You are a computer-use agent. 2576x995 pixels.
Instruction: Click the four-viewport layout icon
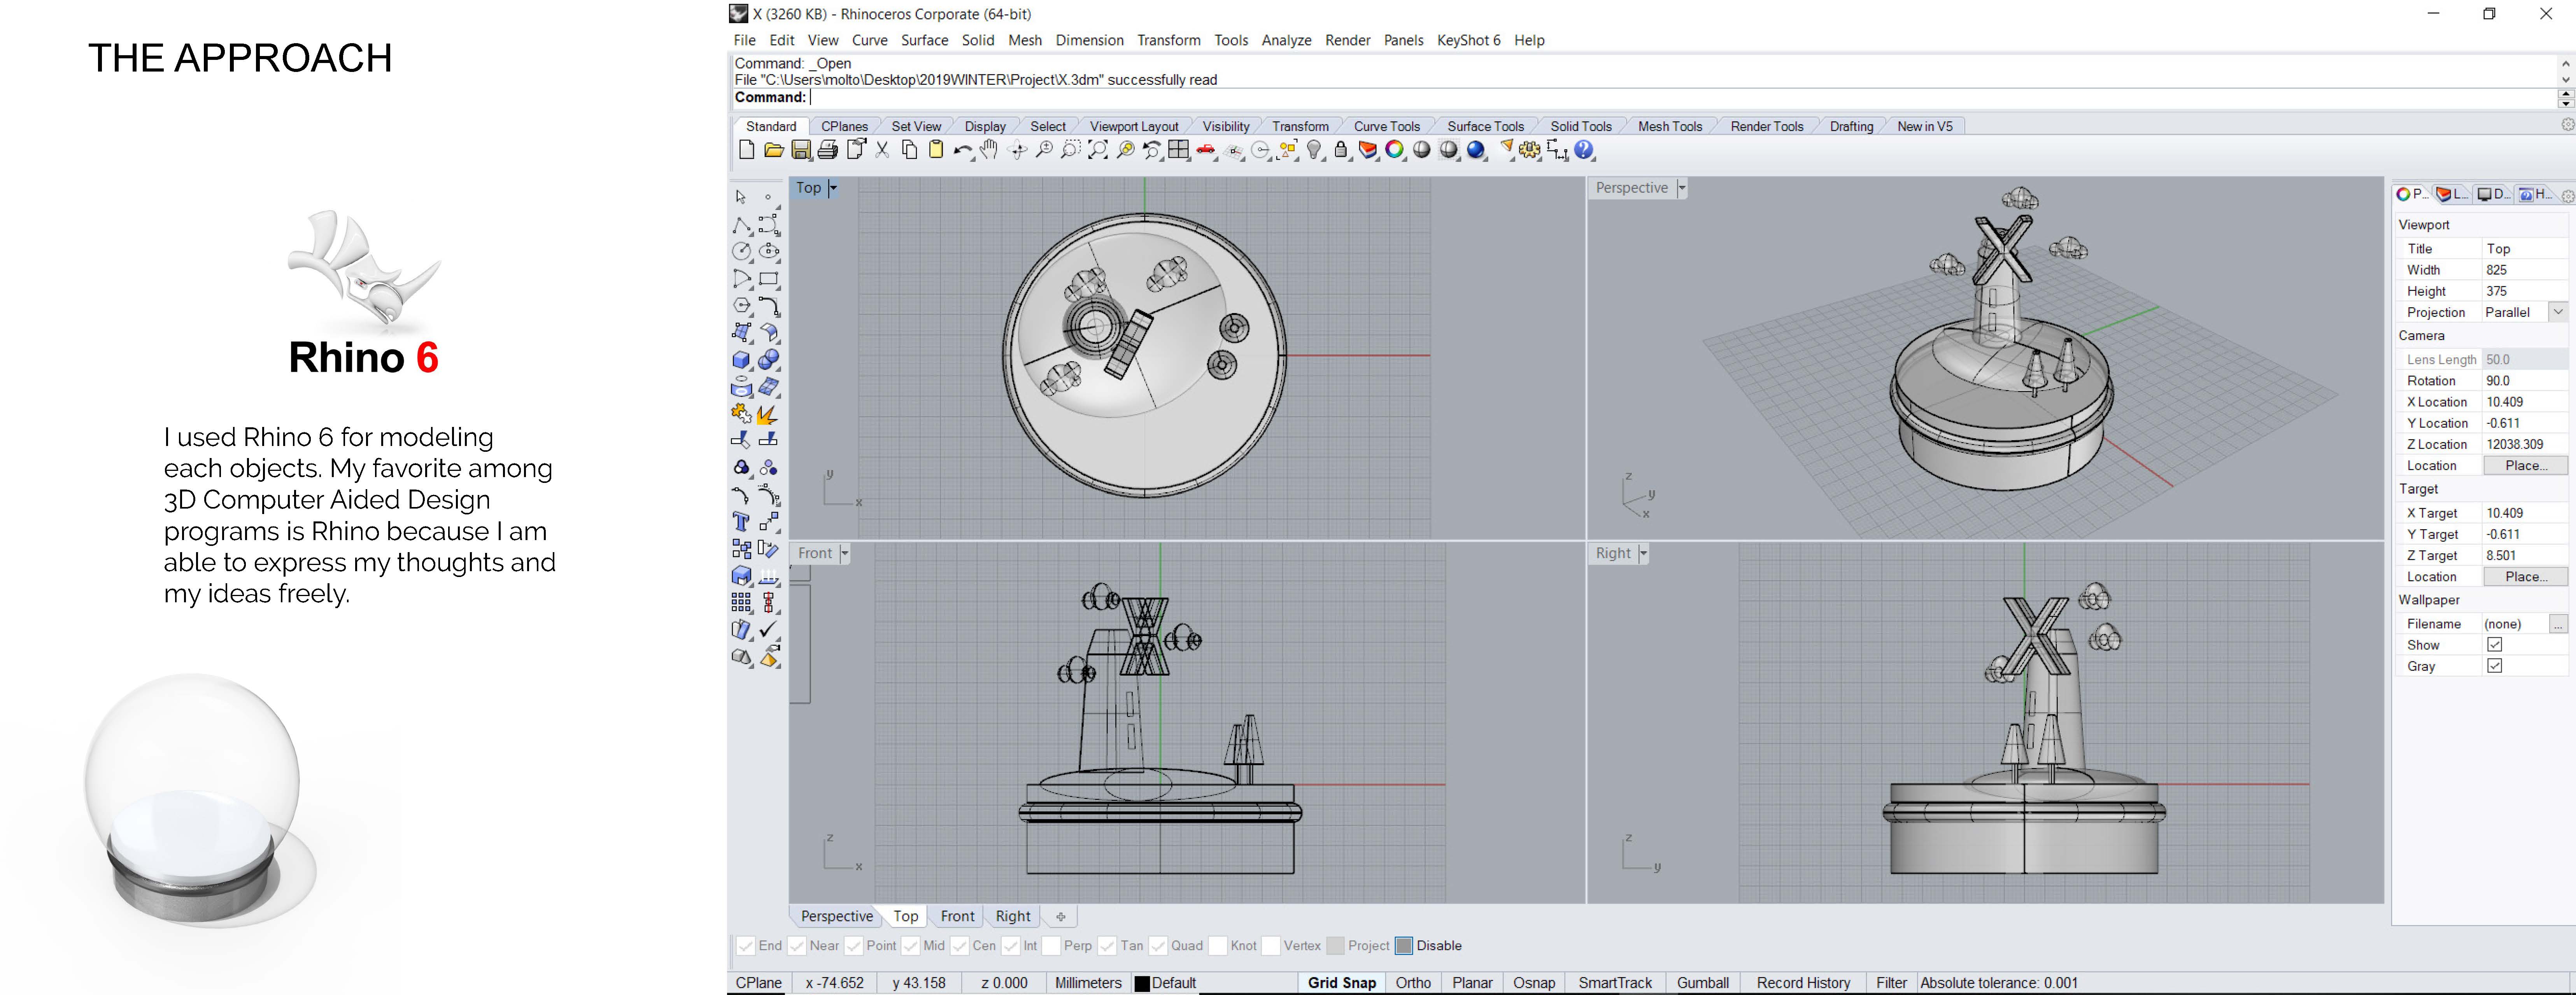1179,150
